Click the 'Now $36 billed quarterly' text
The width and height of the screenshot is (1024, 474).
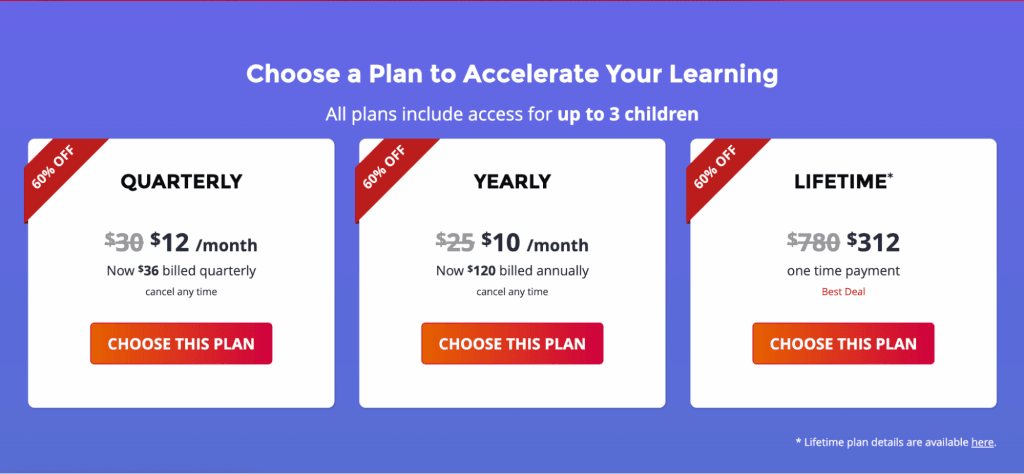point(181,270)
